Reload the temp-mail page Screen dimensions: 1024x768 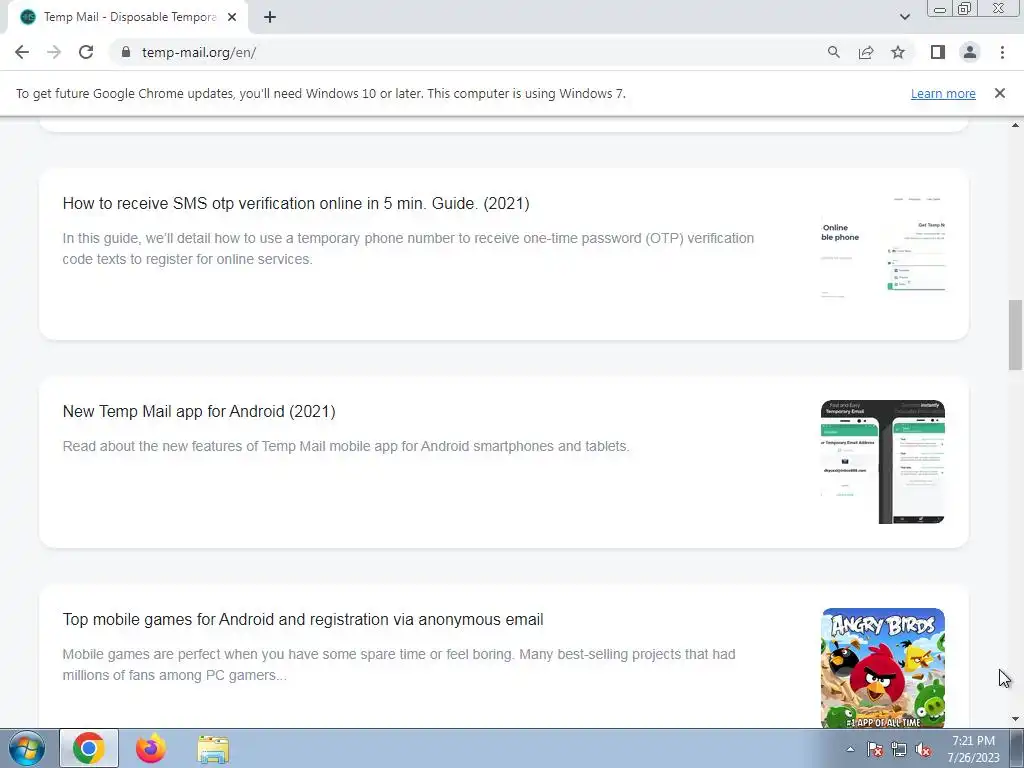point(86,52)
